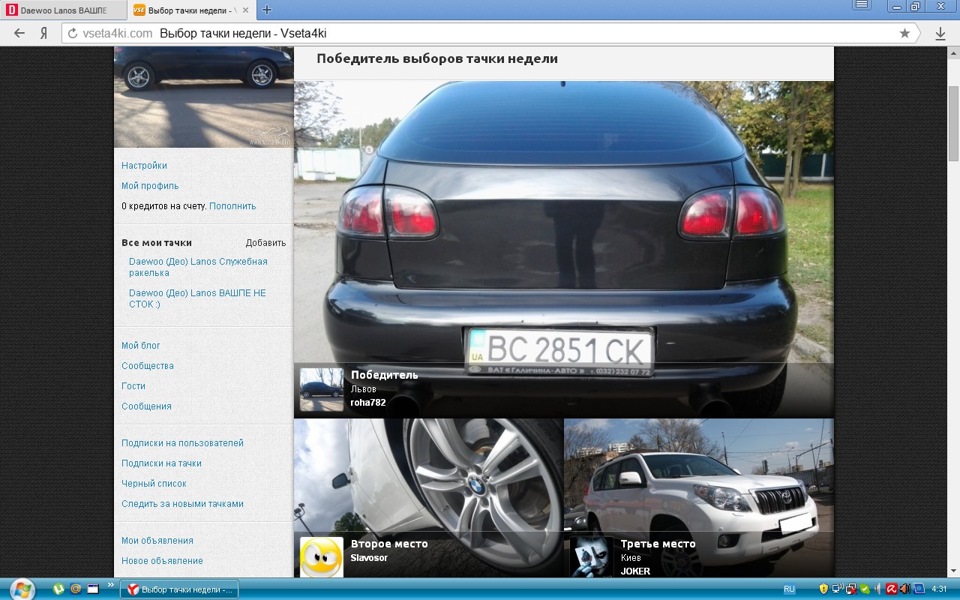Click the scrollbar down arrow

coord(953,571)
